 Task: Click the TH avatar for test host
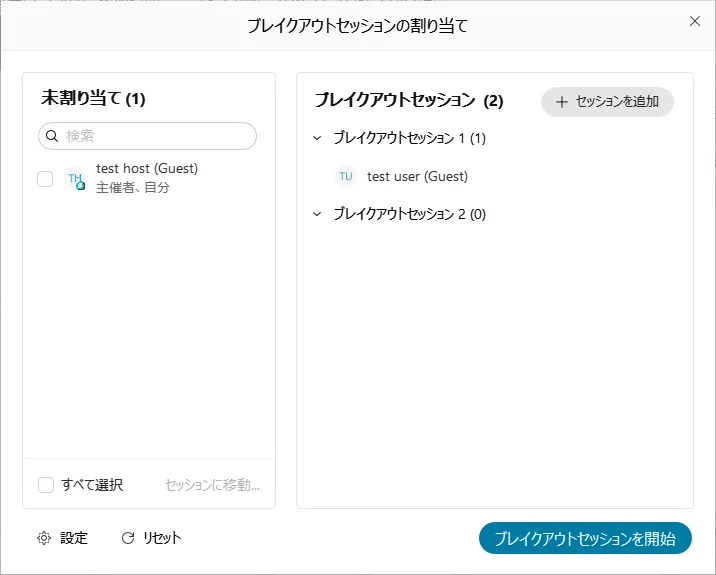coord(75,179)
